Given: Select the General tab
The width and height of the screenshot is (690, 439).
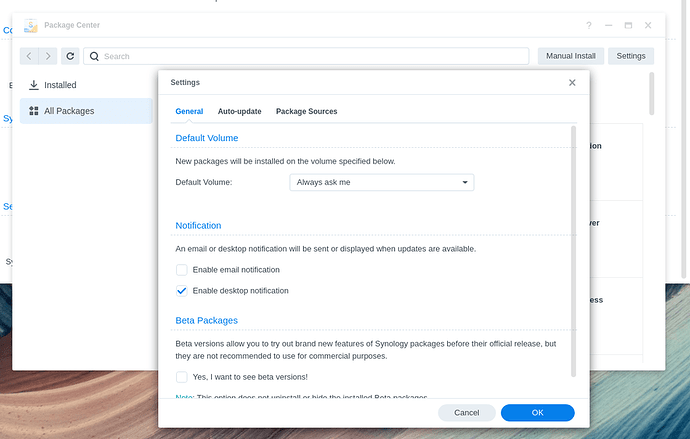Looking at the screenshot, I should tap(189, 112).
